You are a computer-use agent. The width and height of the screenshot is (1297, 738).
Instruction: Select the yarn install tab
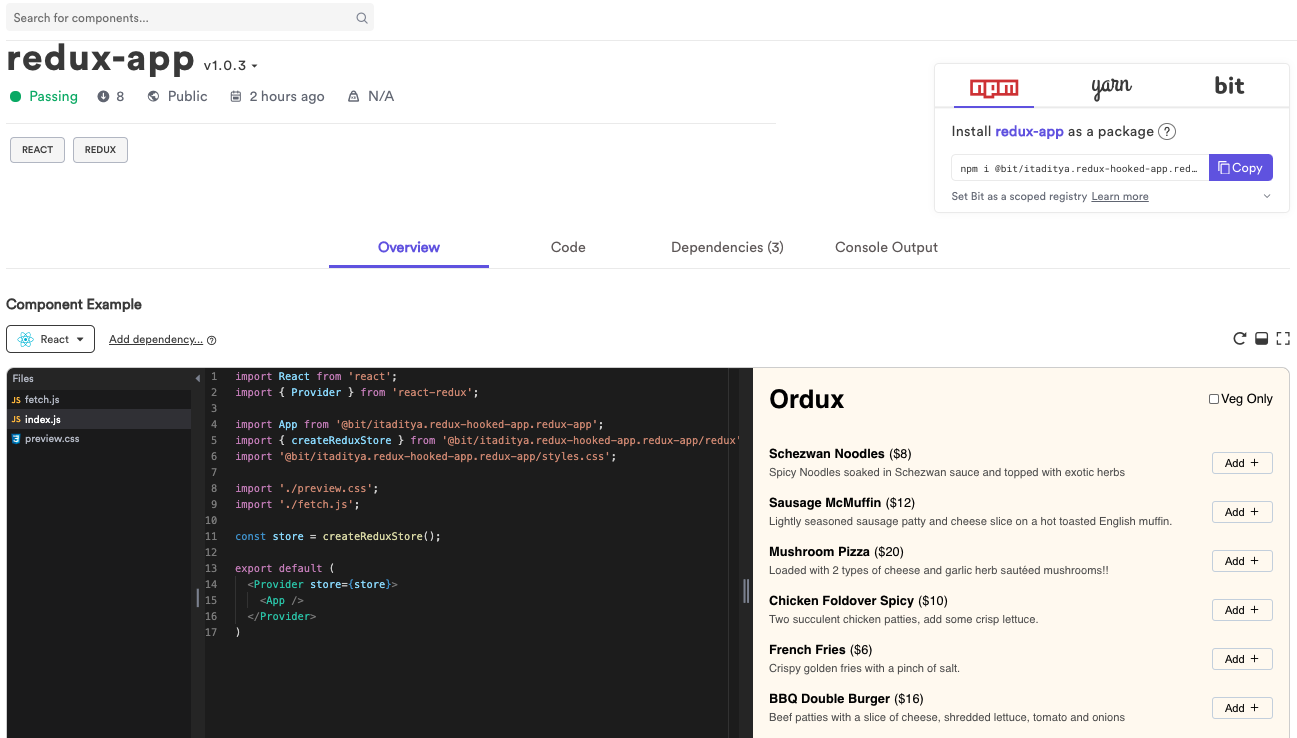pyautogui.click(x=1111, y=87)
